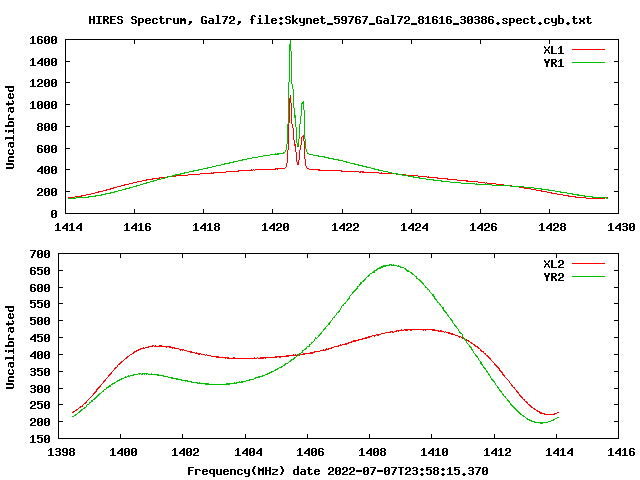640x480 pixels.
Task: Click the YR2 legend label
Action: point(553,277)
